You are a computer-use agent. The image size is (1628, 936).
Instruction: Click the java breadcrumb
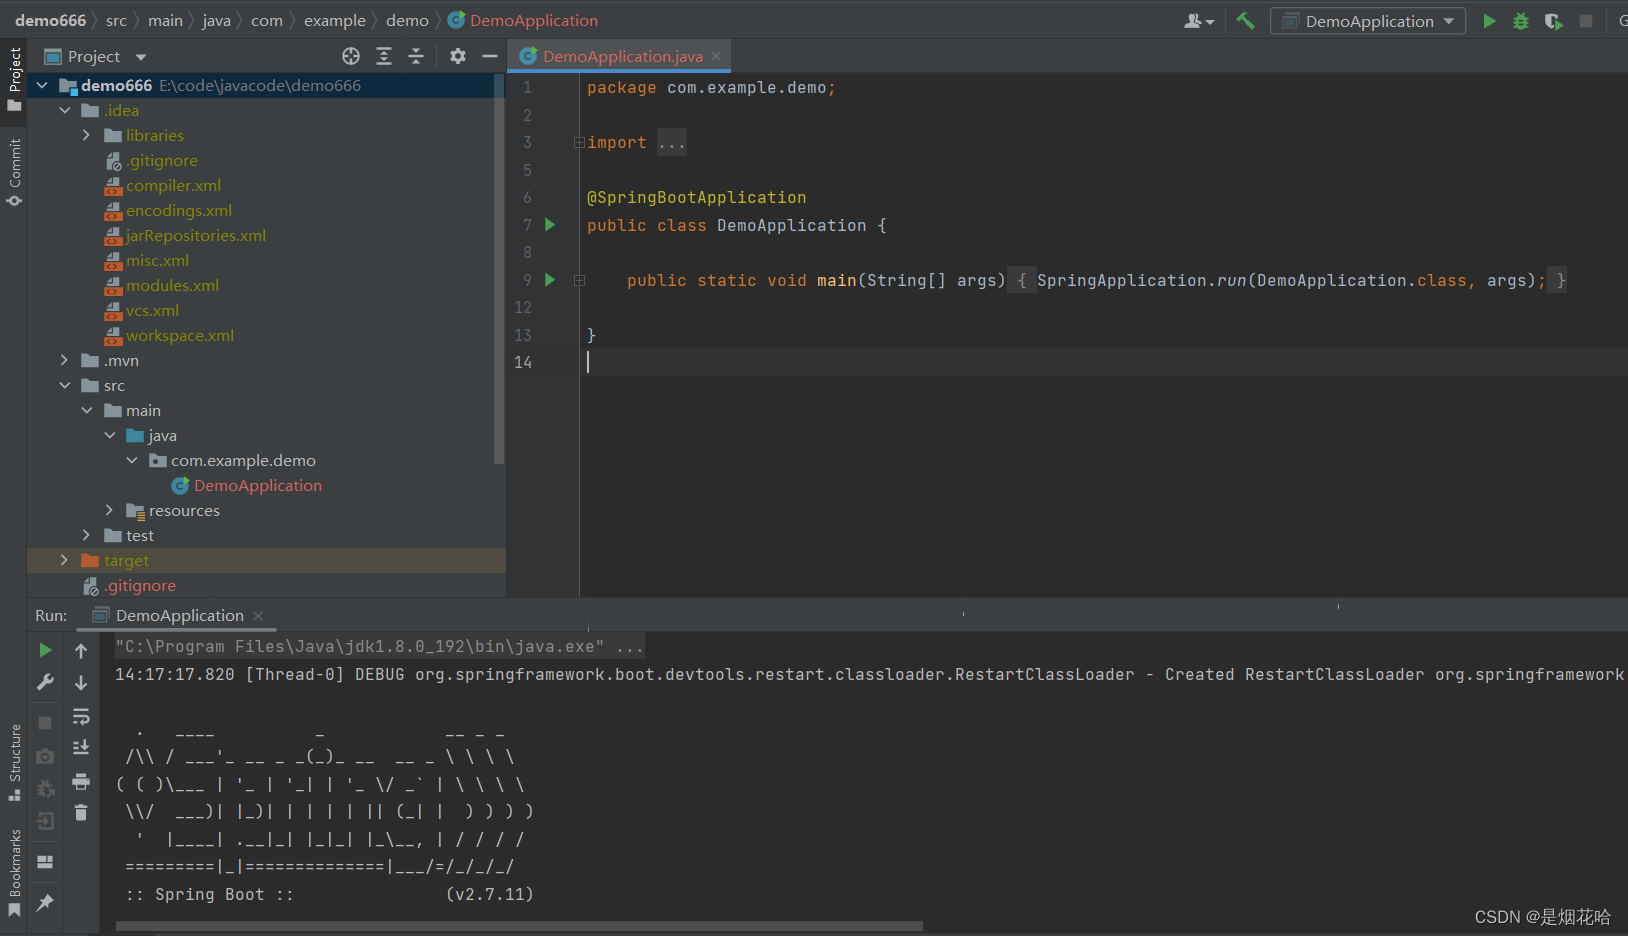(x=216, y=20)
